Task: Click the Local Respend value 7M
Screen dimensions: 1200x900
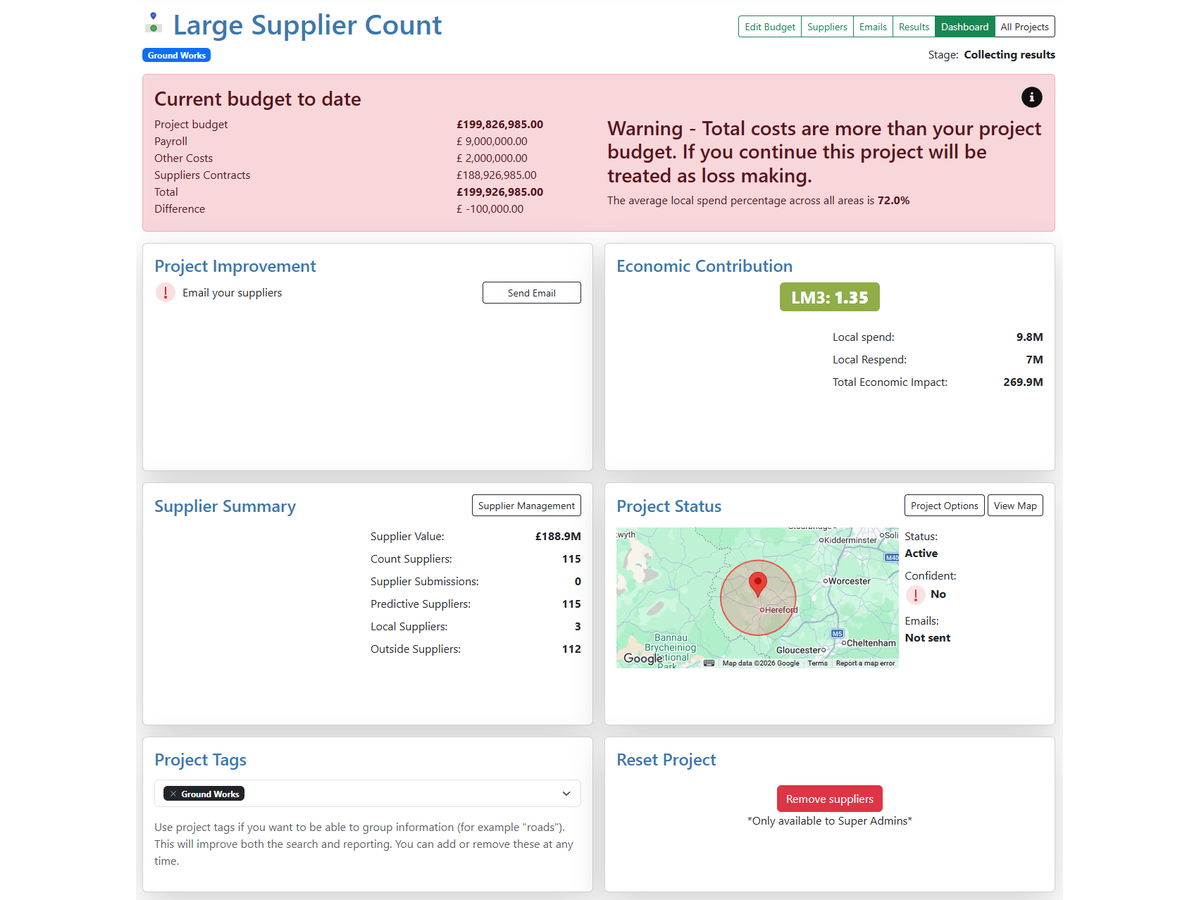Action: [x=1034, y=359]
